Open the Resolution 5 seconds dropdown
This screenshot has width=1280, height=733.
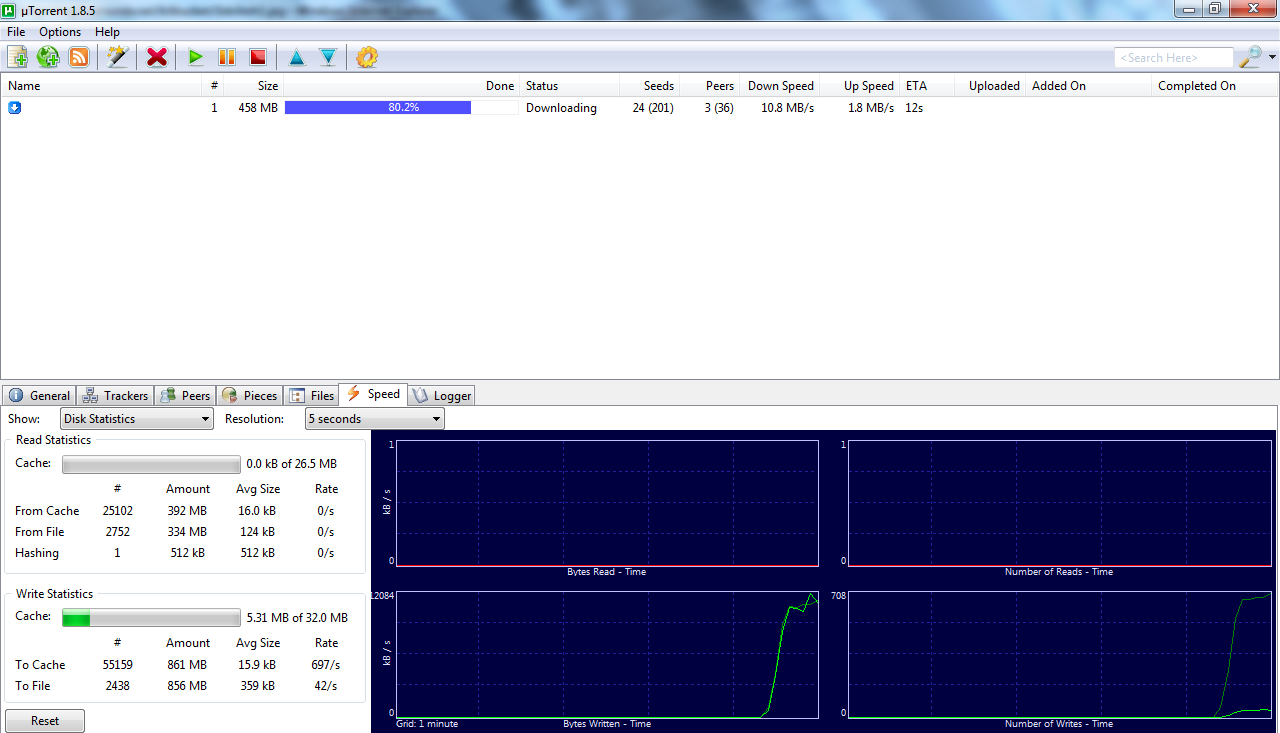coord(375,419)
